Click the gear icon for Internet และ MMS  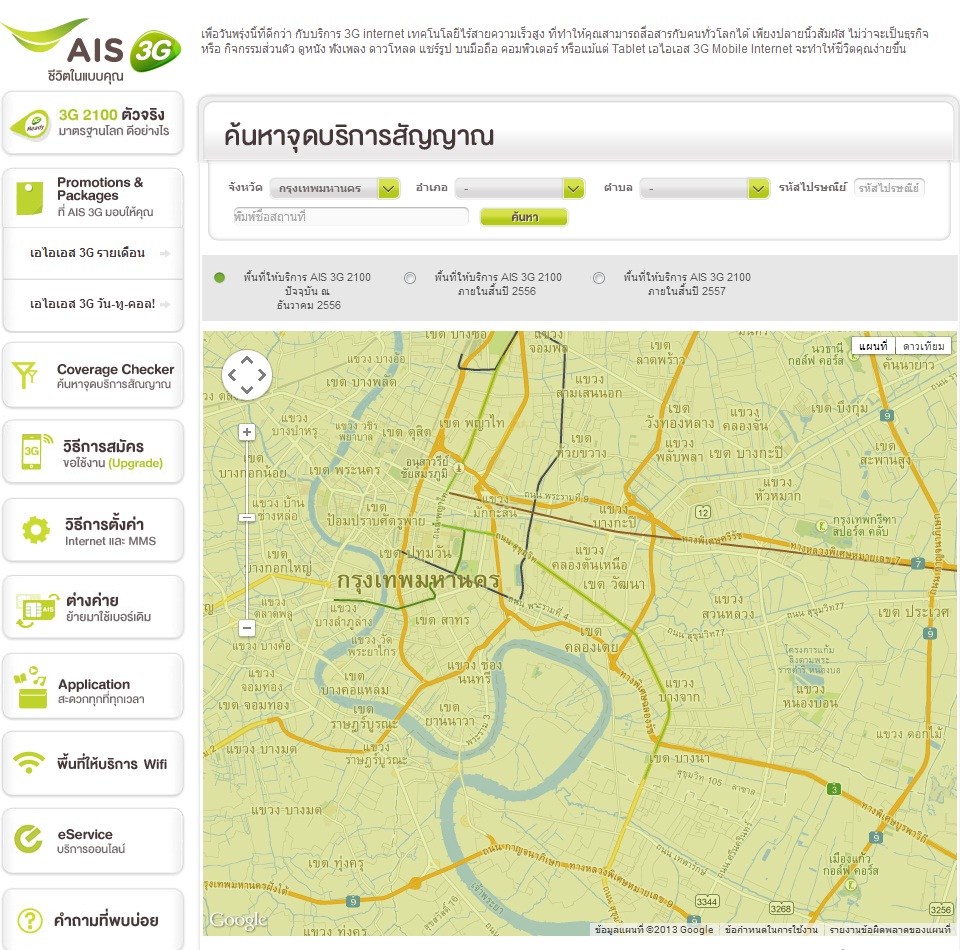(36, 529)
